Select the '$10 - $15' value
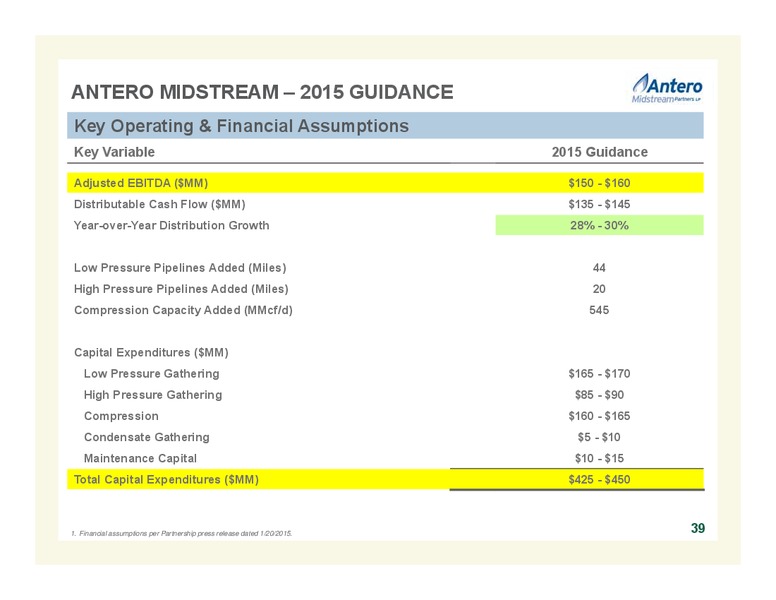Viewport: 776px width, 600px height. pyautogui.click(x=599, y=459)
